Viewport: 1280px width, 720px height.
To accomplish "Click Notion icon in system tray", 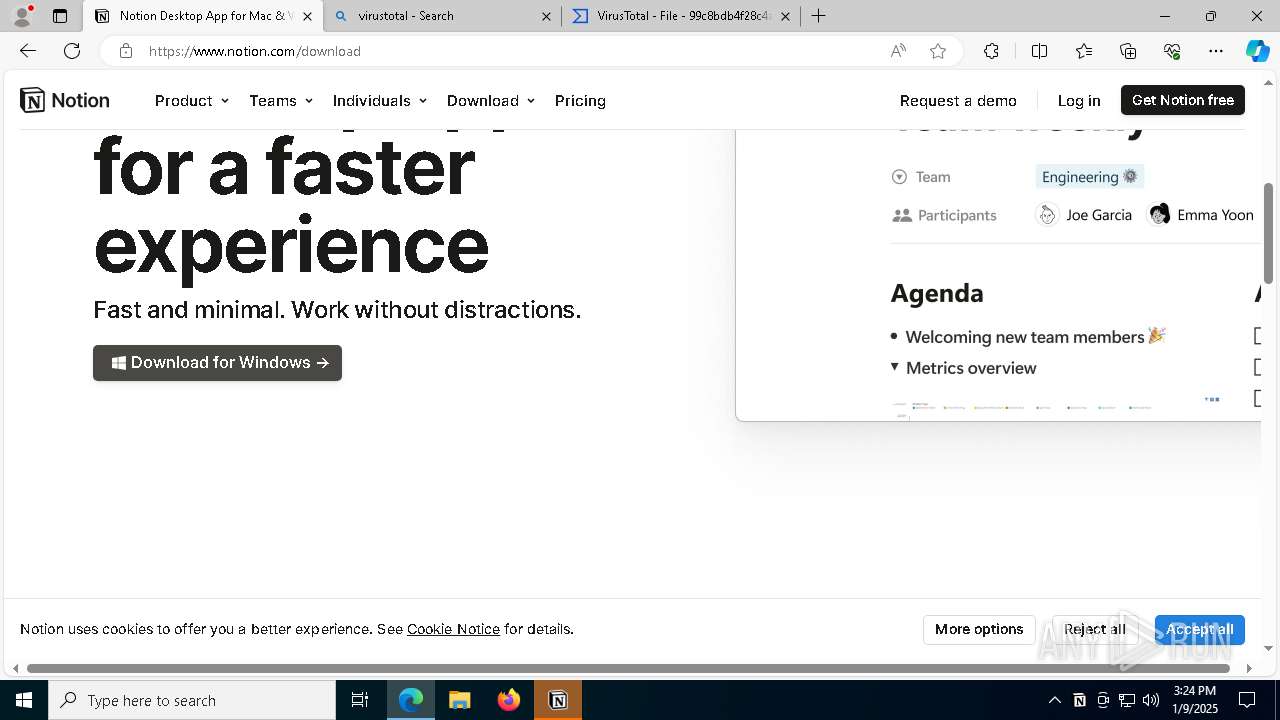I will (1079, 700).
